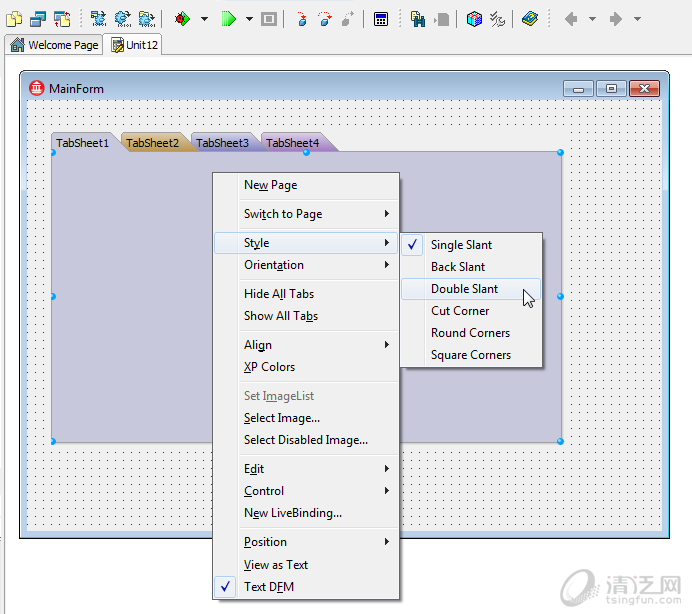692x614 pixels.
Task: Toggle the Text DFM checked option
Action: pyautogui.click(x=269, y=587)
